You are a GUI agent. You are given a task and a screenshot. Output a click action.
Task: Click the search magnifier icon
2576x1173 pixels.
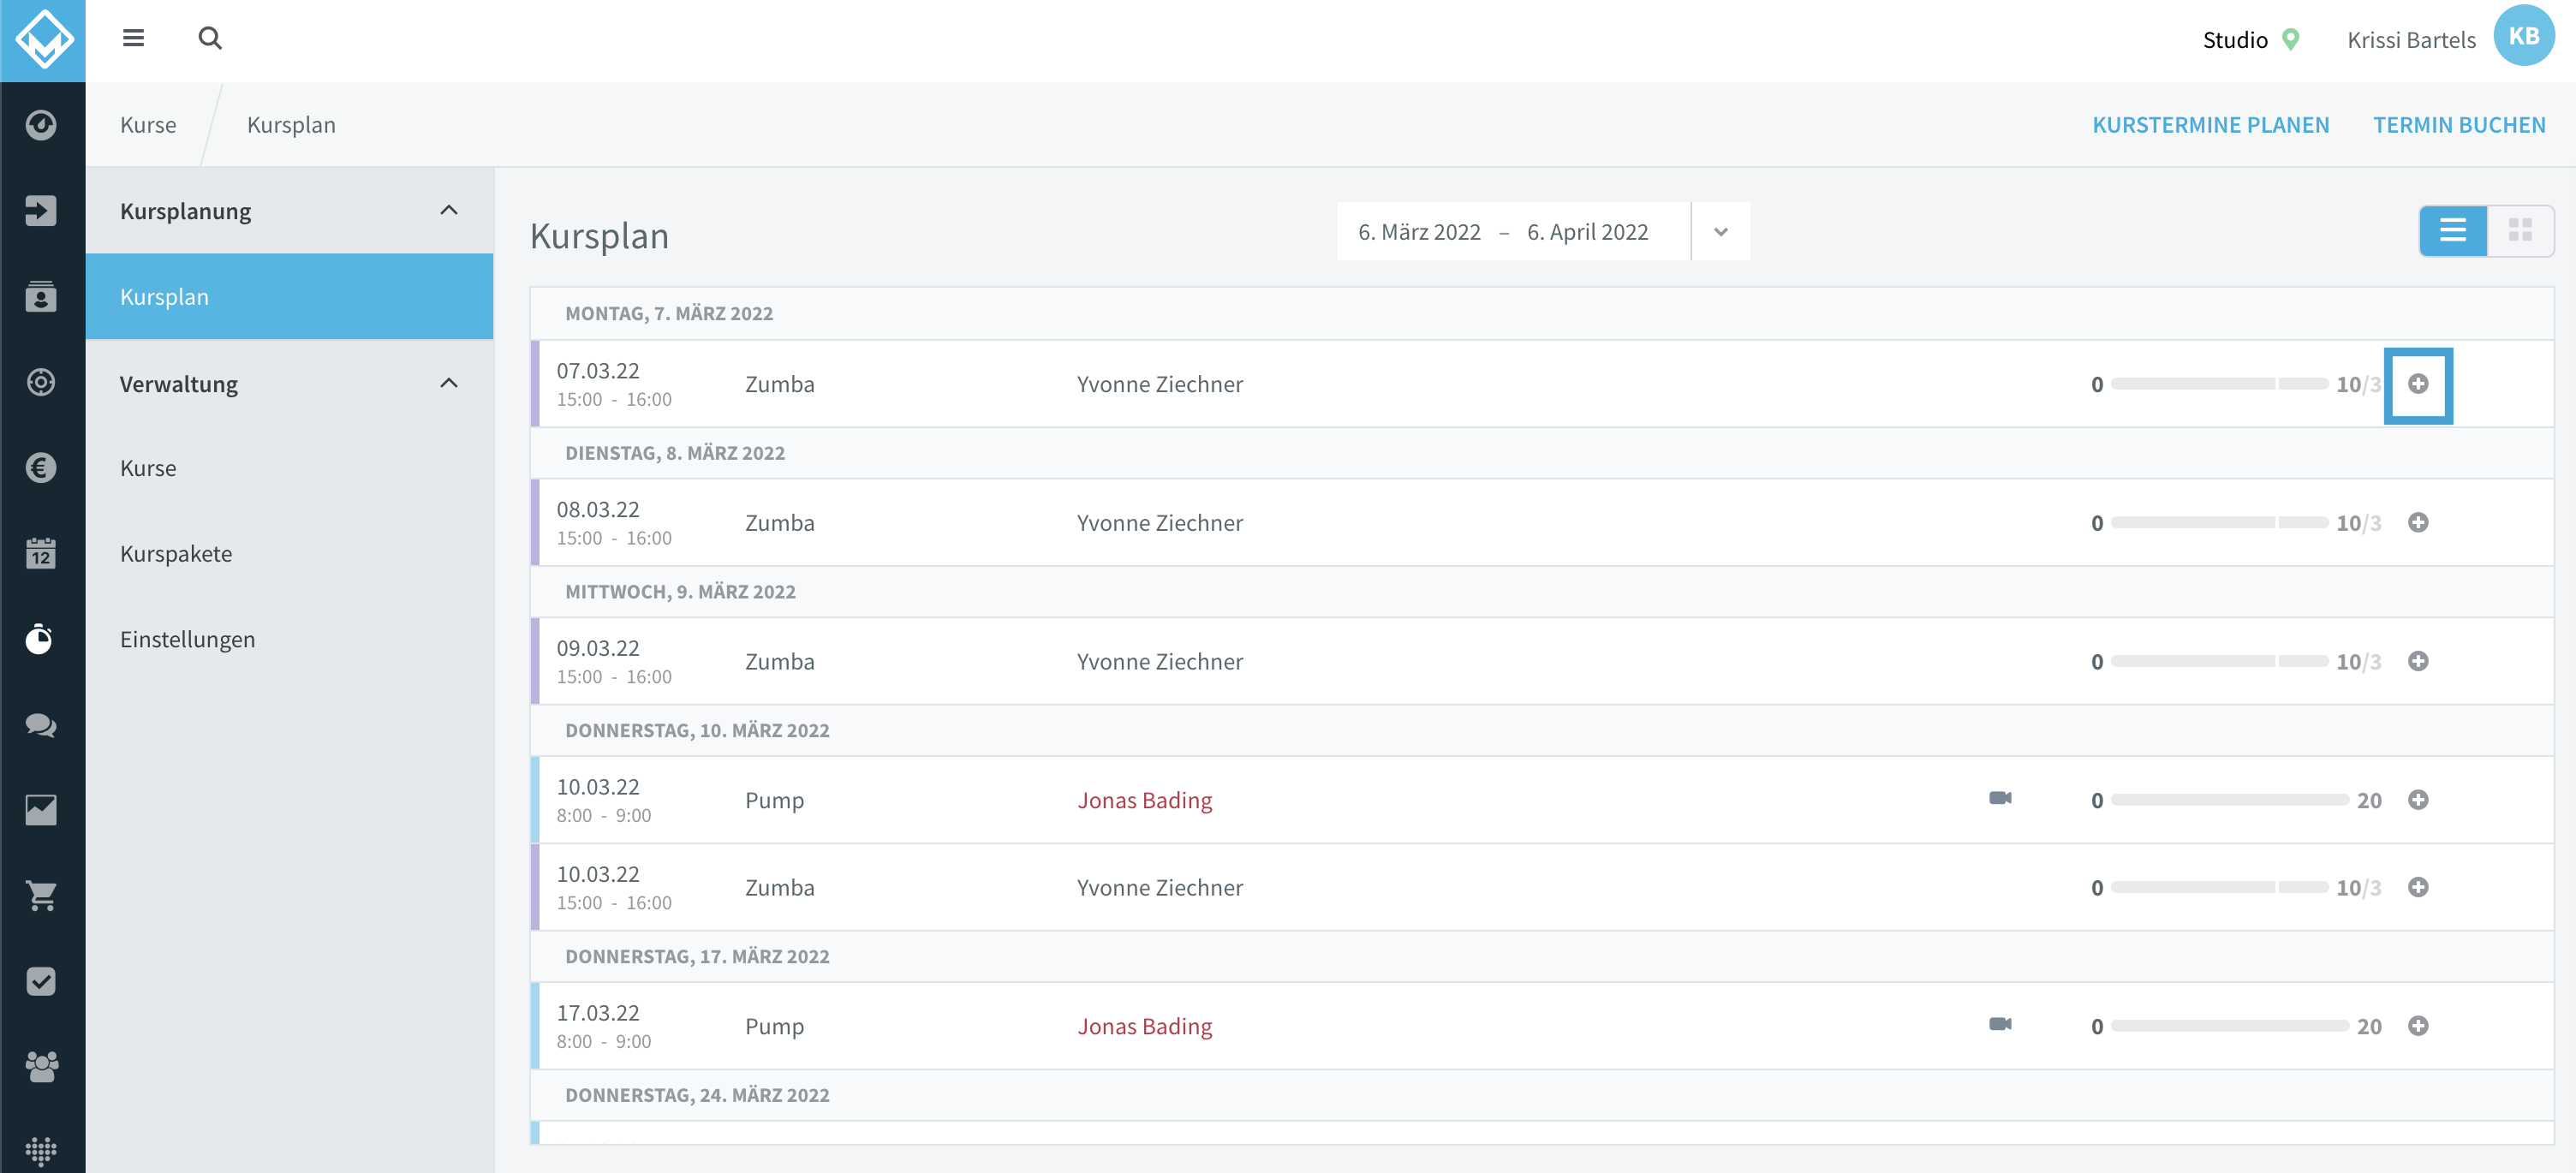click(210, 38)
